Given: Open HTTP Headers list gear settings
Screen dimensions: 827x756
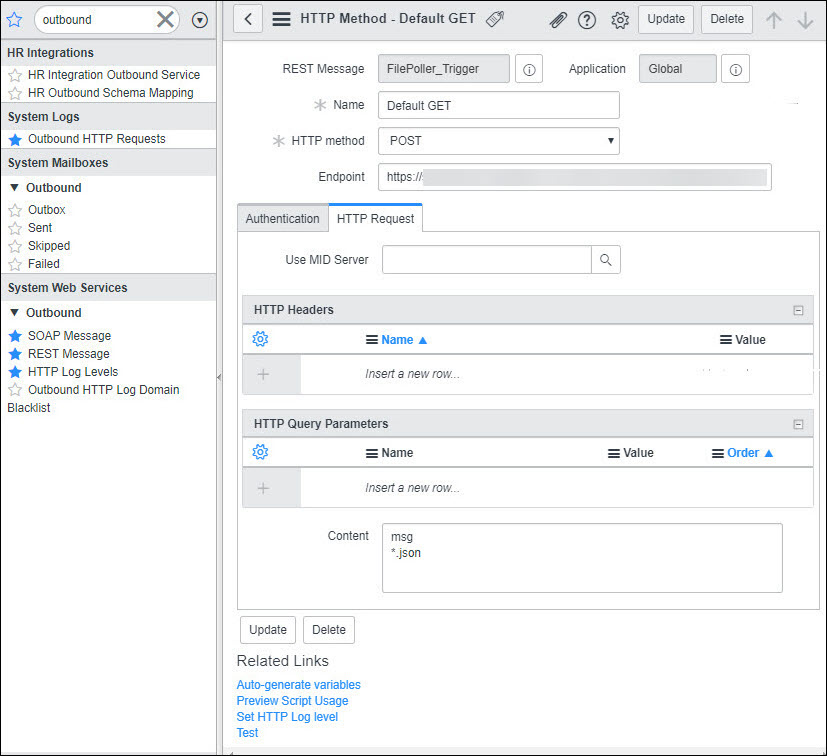Looking at the screenshot, I should (x=261, y=340).
